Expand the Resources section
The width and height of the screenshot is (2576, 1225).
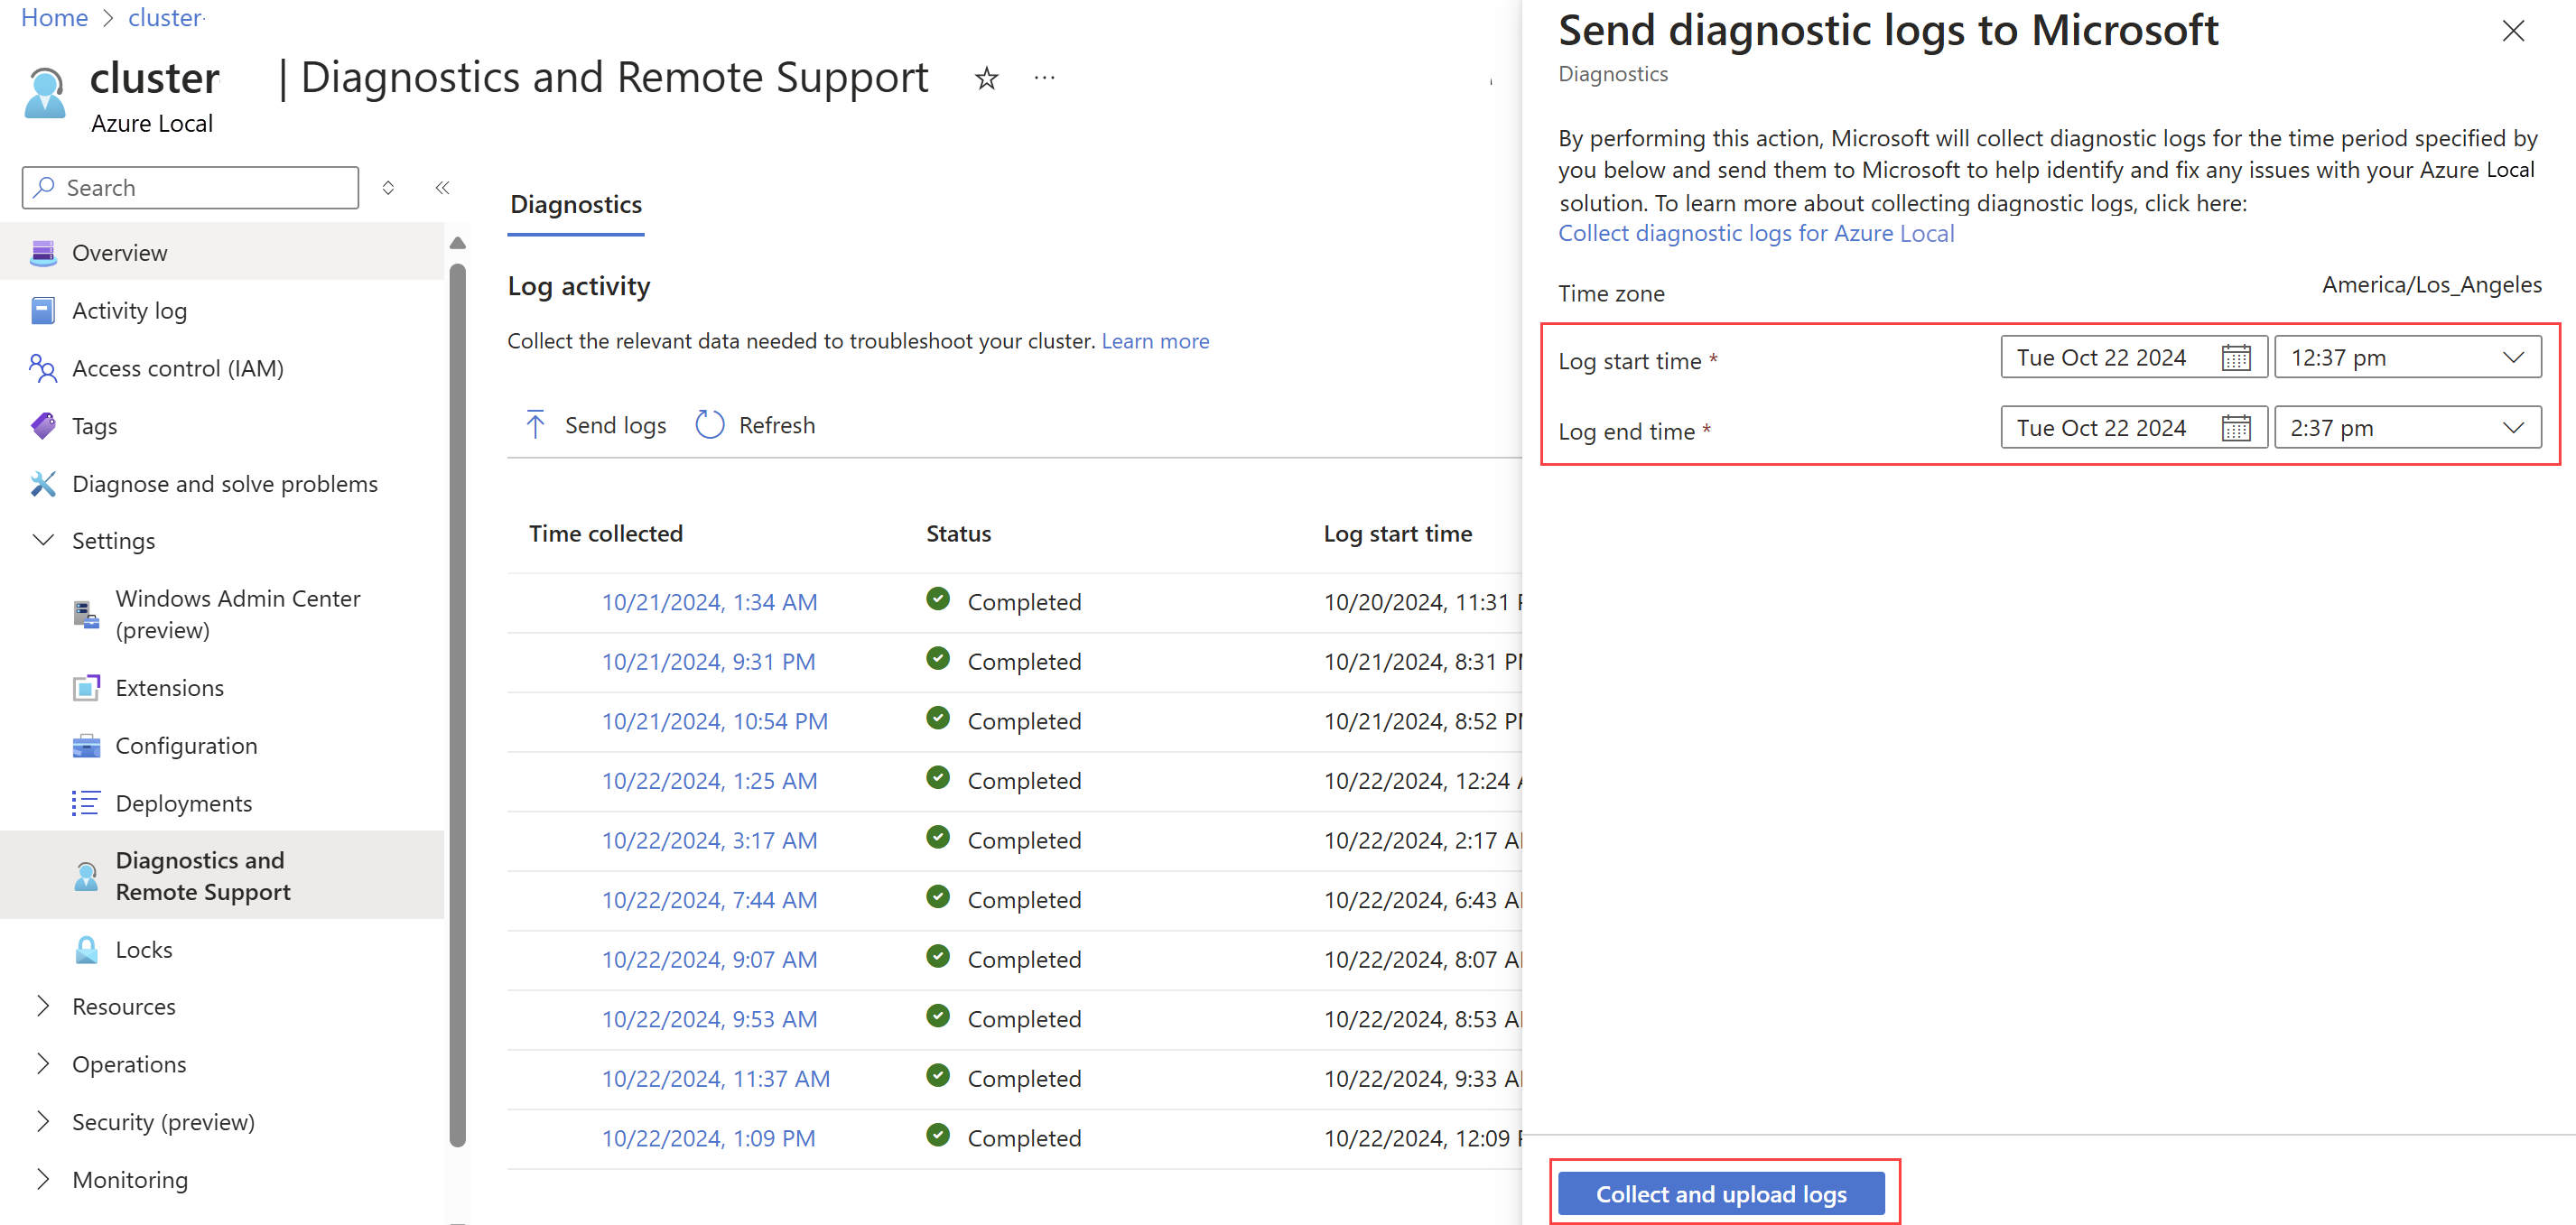pyautogui.click(x=43, y=1007)
